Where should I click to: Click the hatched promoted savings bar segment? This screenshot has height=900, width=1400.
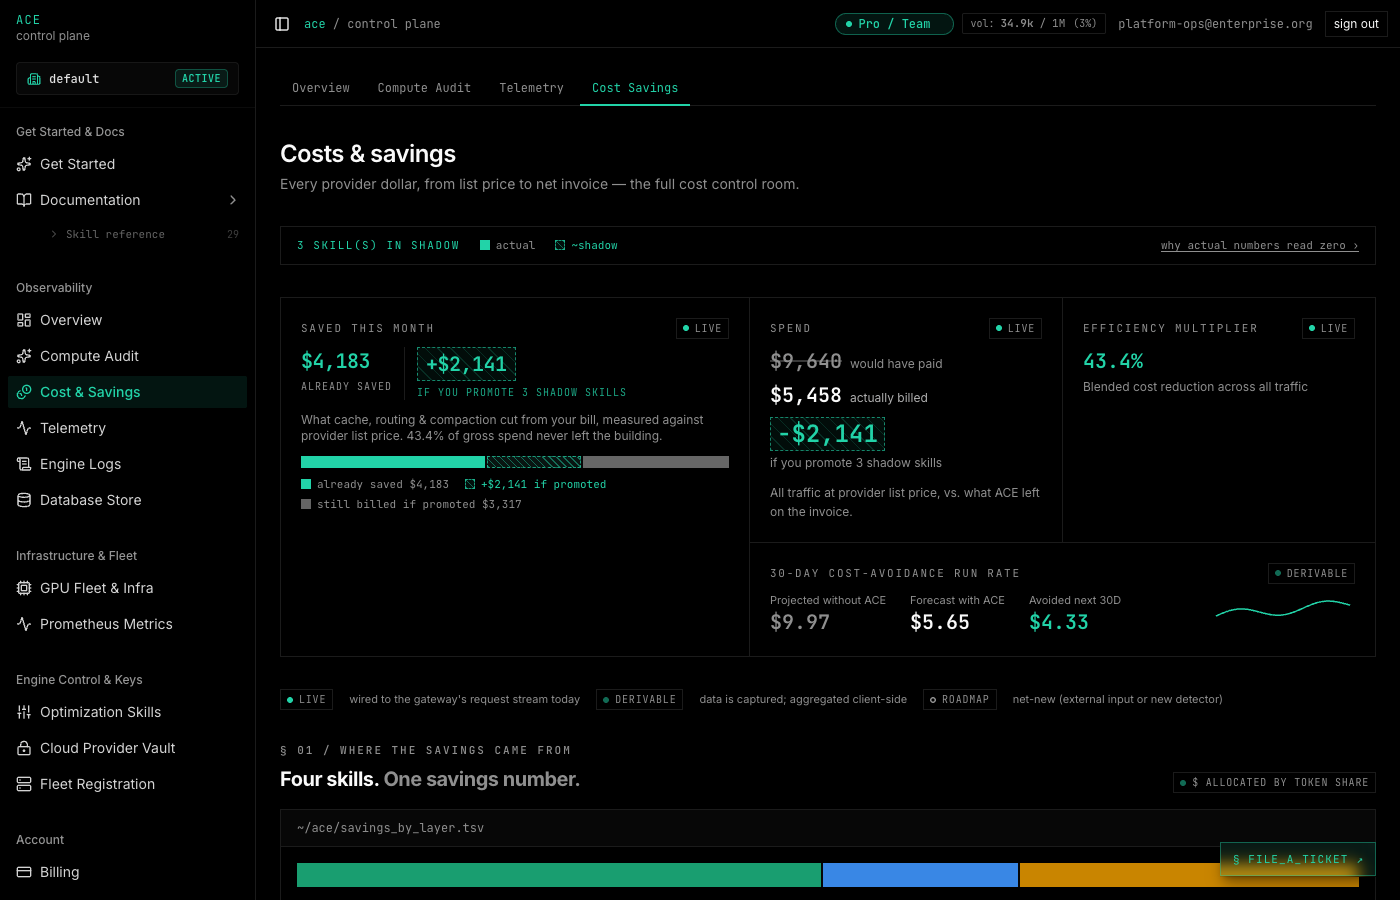click(534, 462)
